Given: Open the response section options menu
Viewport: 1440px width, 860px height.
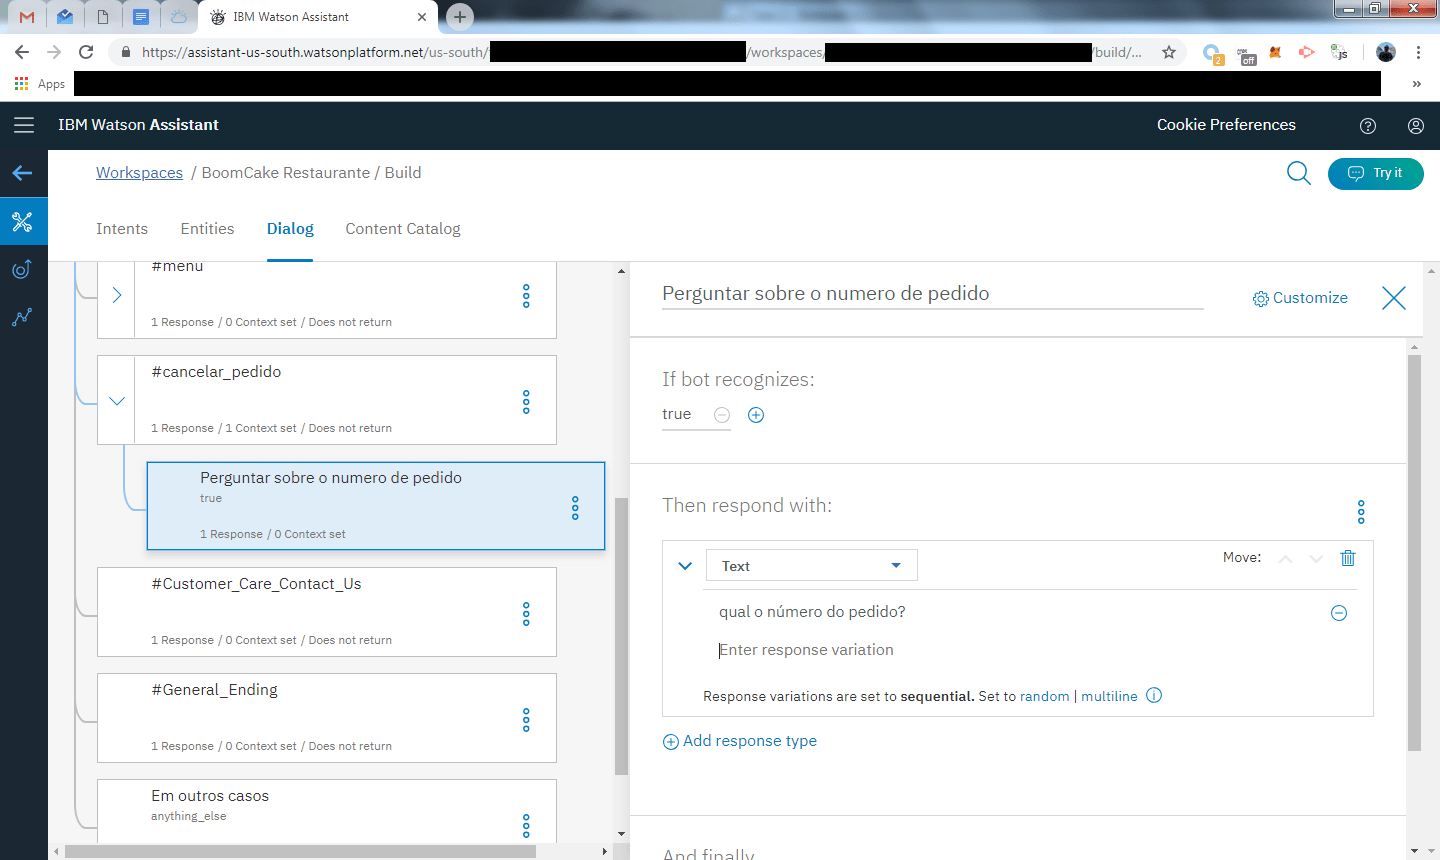Looking at the screenshot, I should pos(1361,512).
